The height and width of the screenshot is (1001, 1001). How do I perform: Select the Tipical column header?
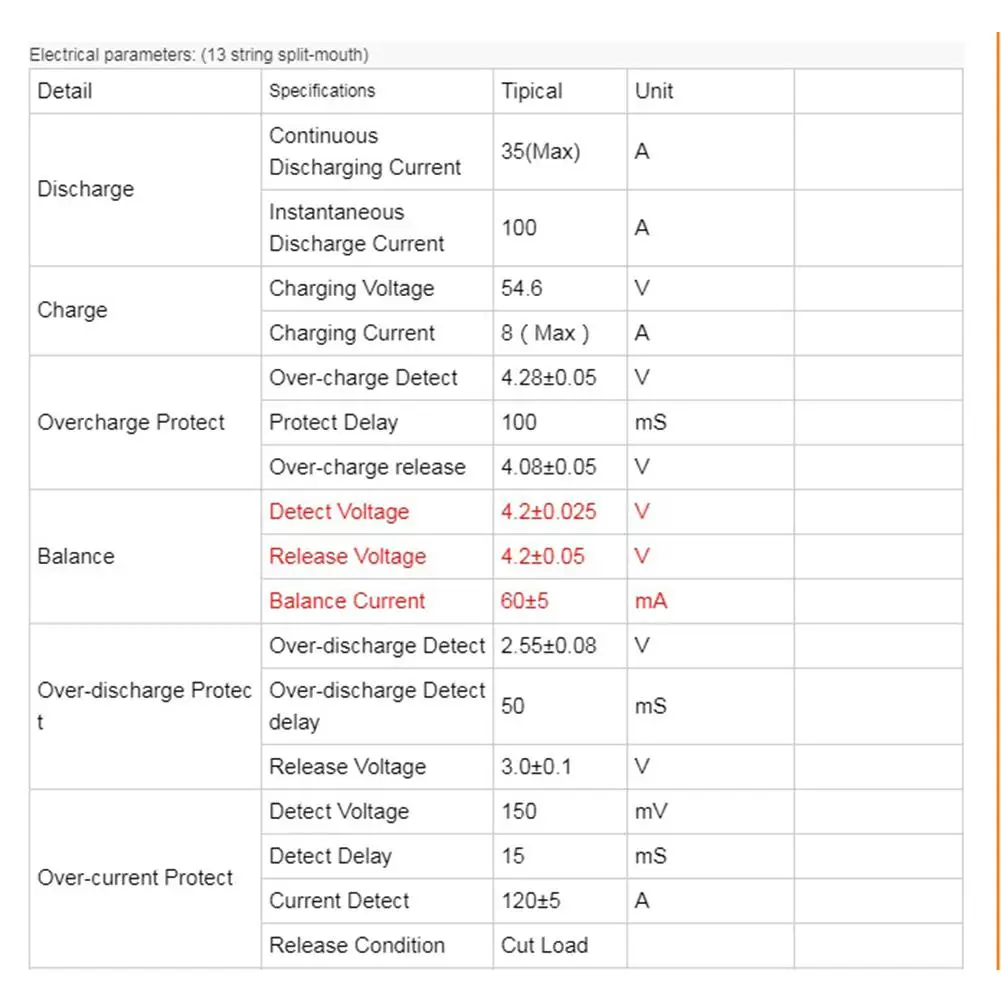point(560,91)
